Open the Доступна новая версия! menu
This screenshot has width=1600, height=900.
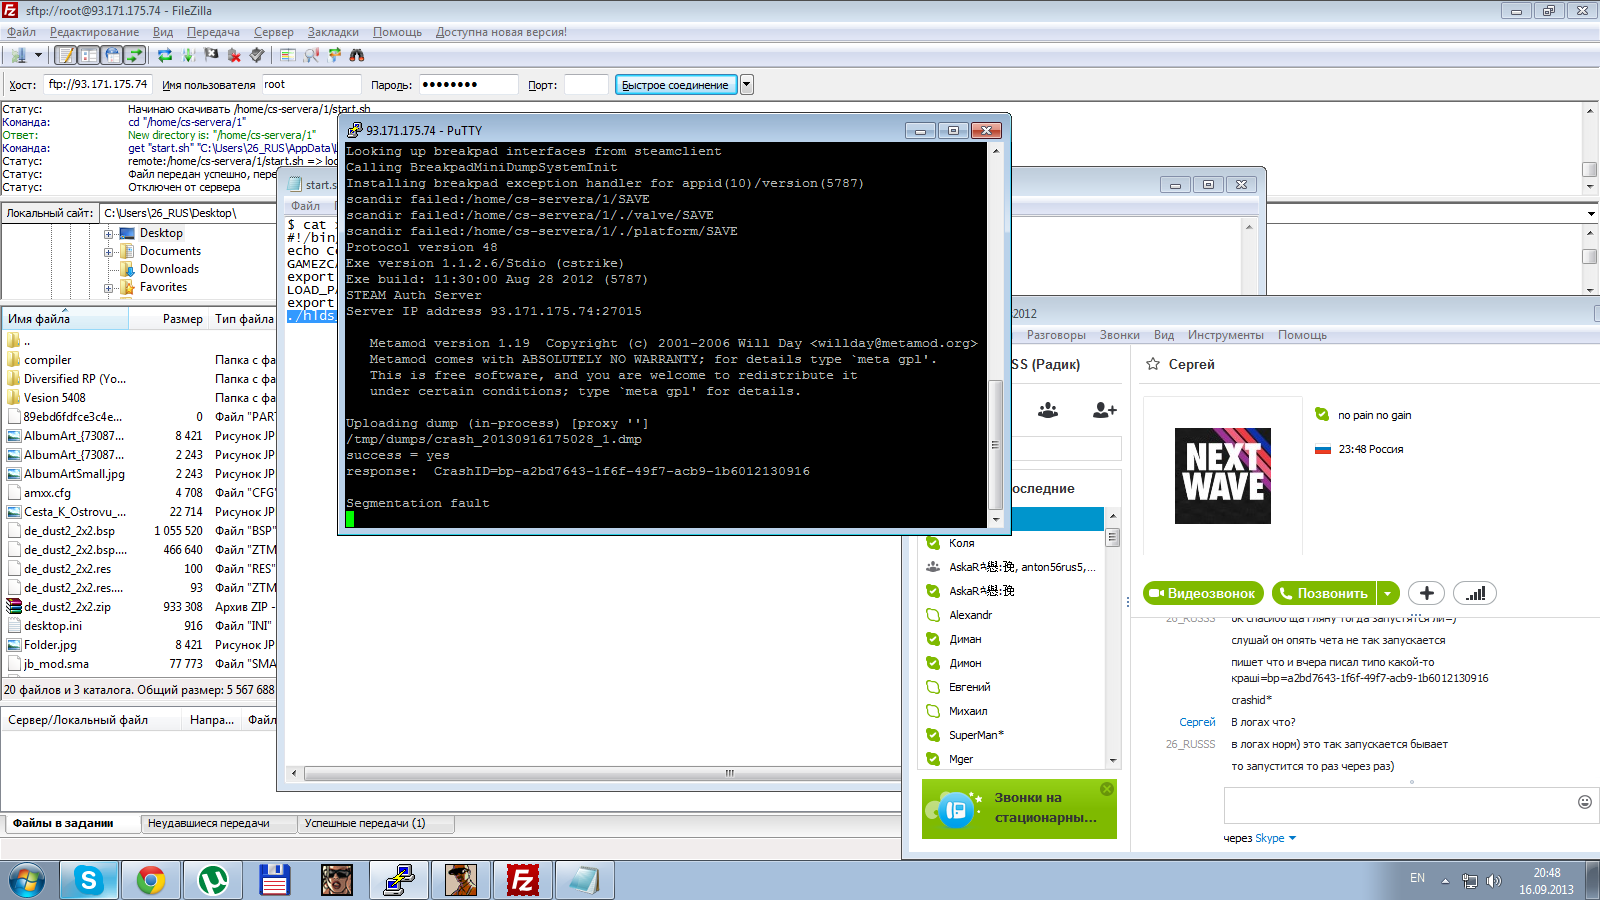coord(501,32)
